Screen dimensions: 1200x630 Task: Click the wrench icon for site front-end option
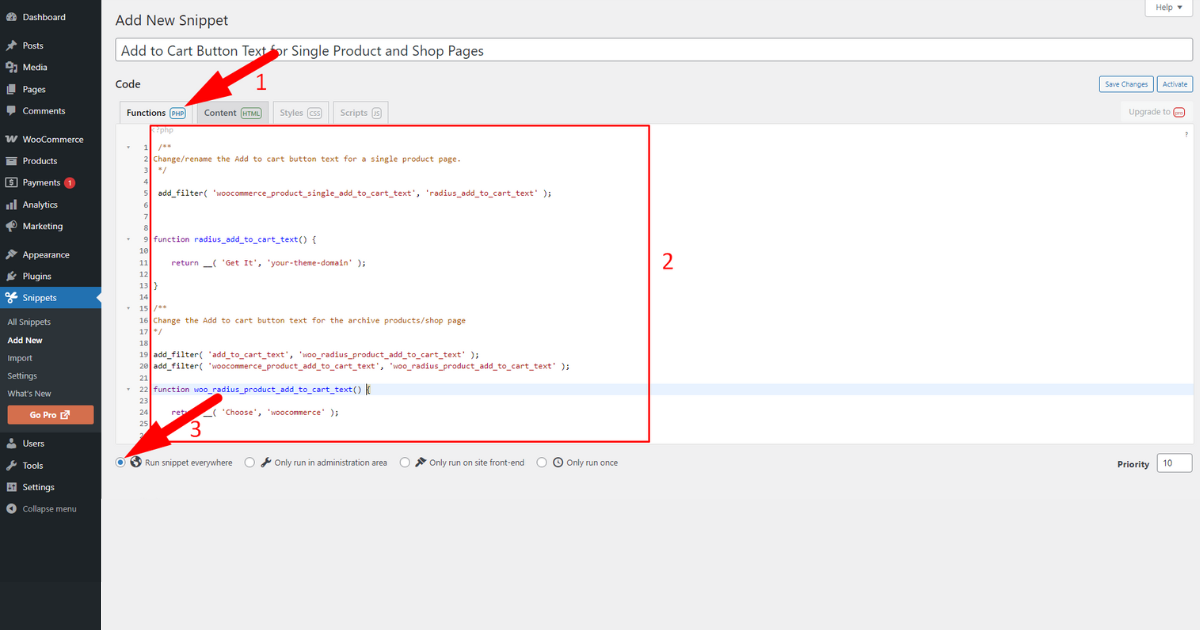(x=420, y=463)
